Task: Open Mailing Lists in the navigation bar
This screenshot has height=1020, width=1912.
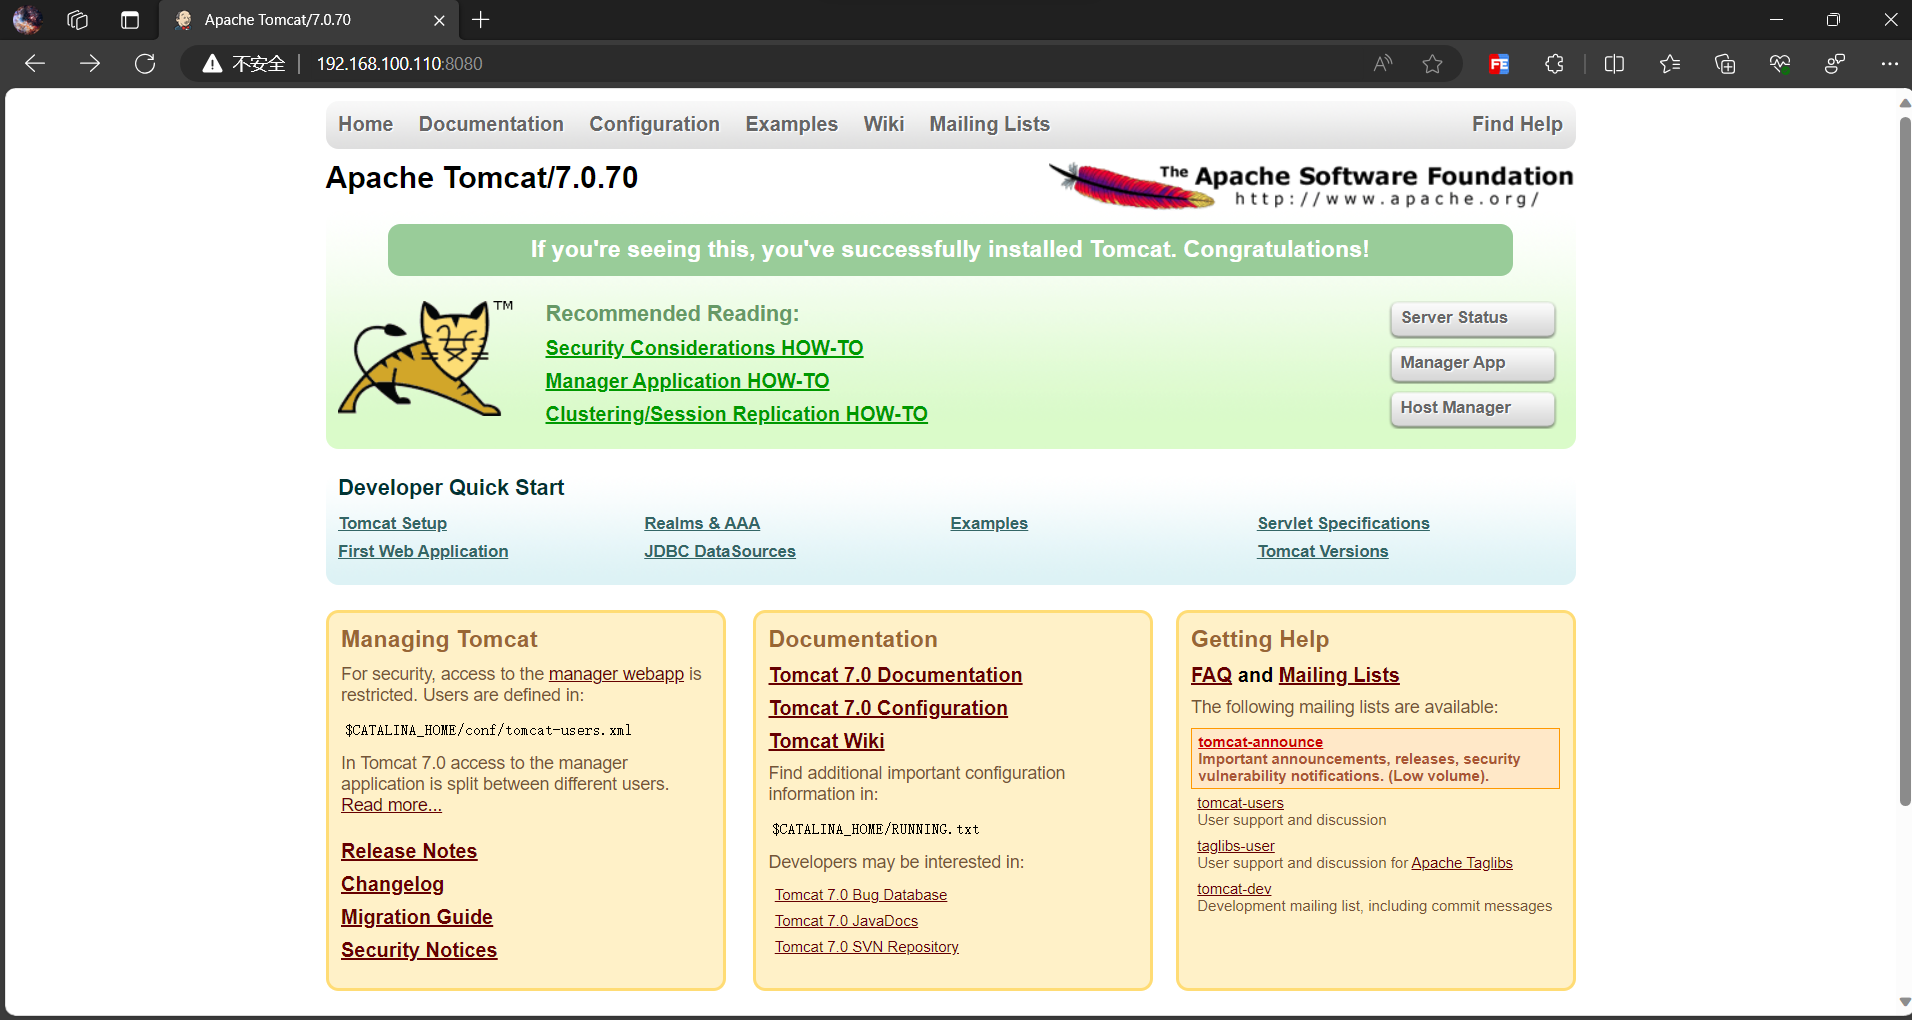Action: [989, 124]
